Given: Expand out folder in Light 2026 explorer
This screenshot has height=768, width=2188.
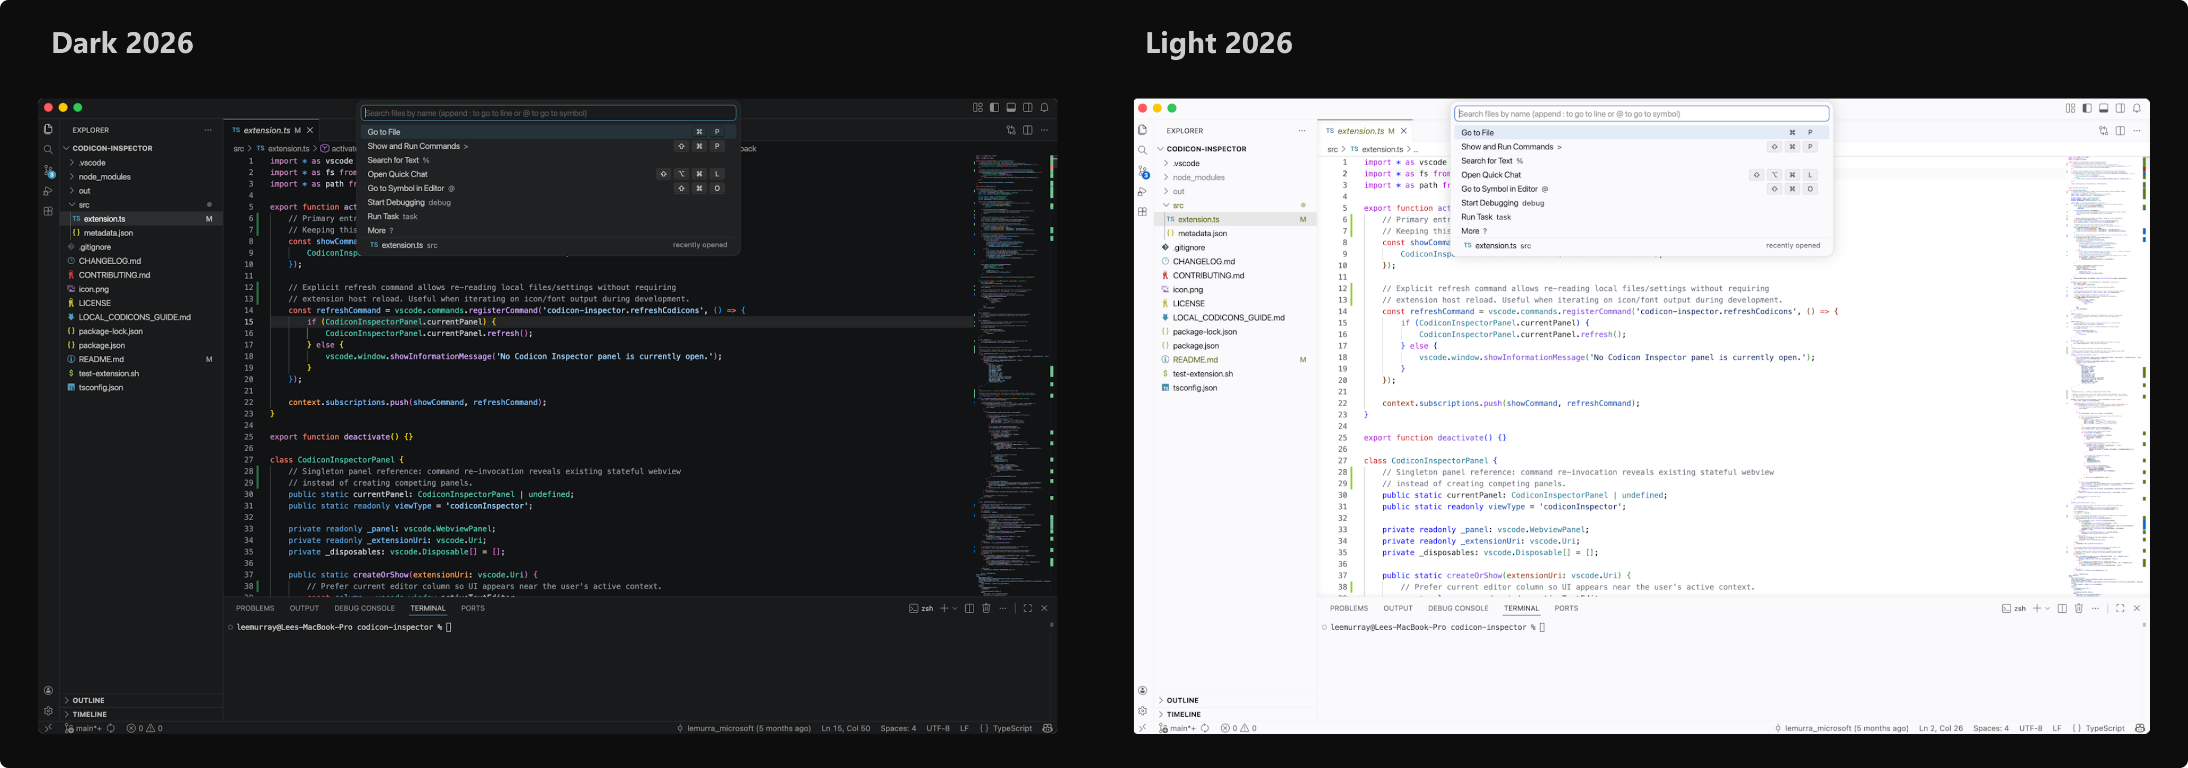Looking at the screenshot, I should [1235, 191].
